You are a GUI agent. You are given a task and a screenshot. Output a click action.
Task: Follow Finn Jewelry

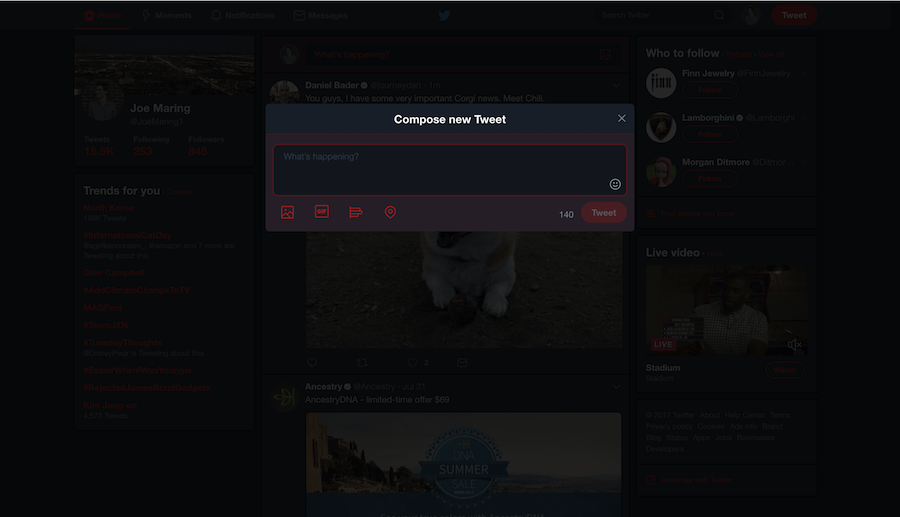click(x=710, y=90)
